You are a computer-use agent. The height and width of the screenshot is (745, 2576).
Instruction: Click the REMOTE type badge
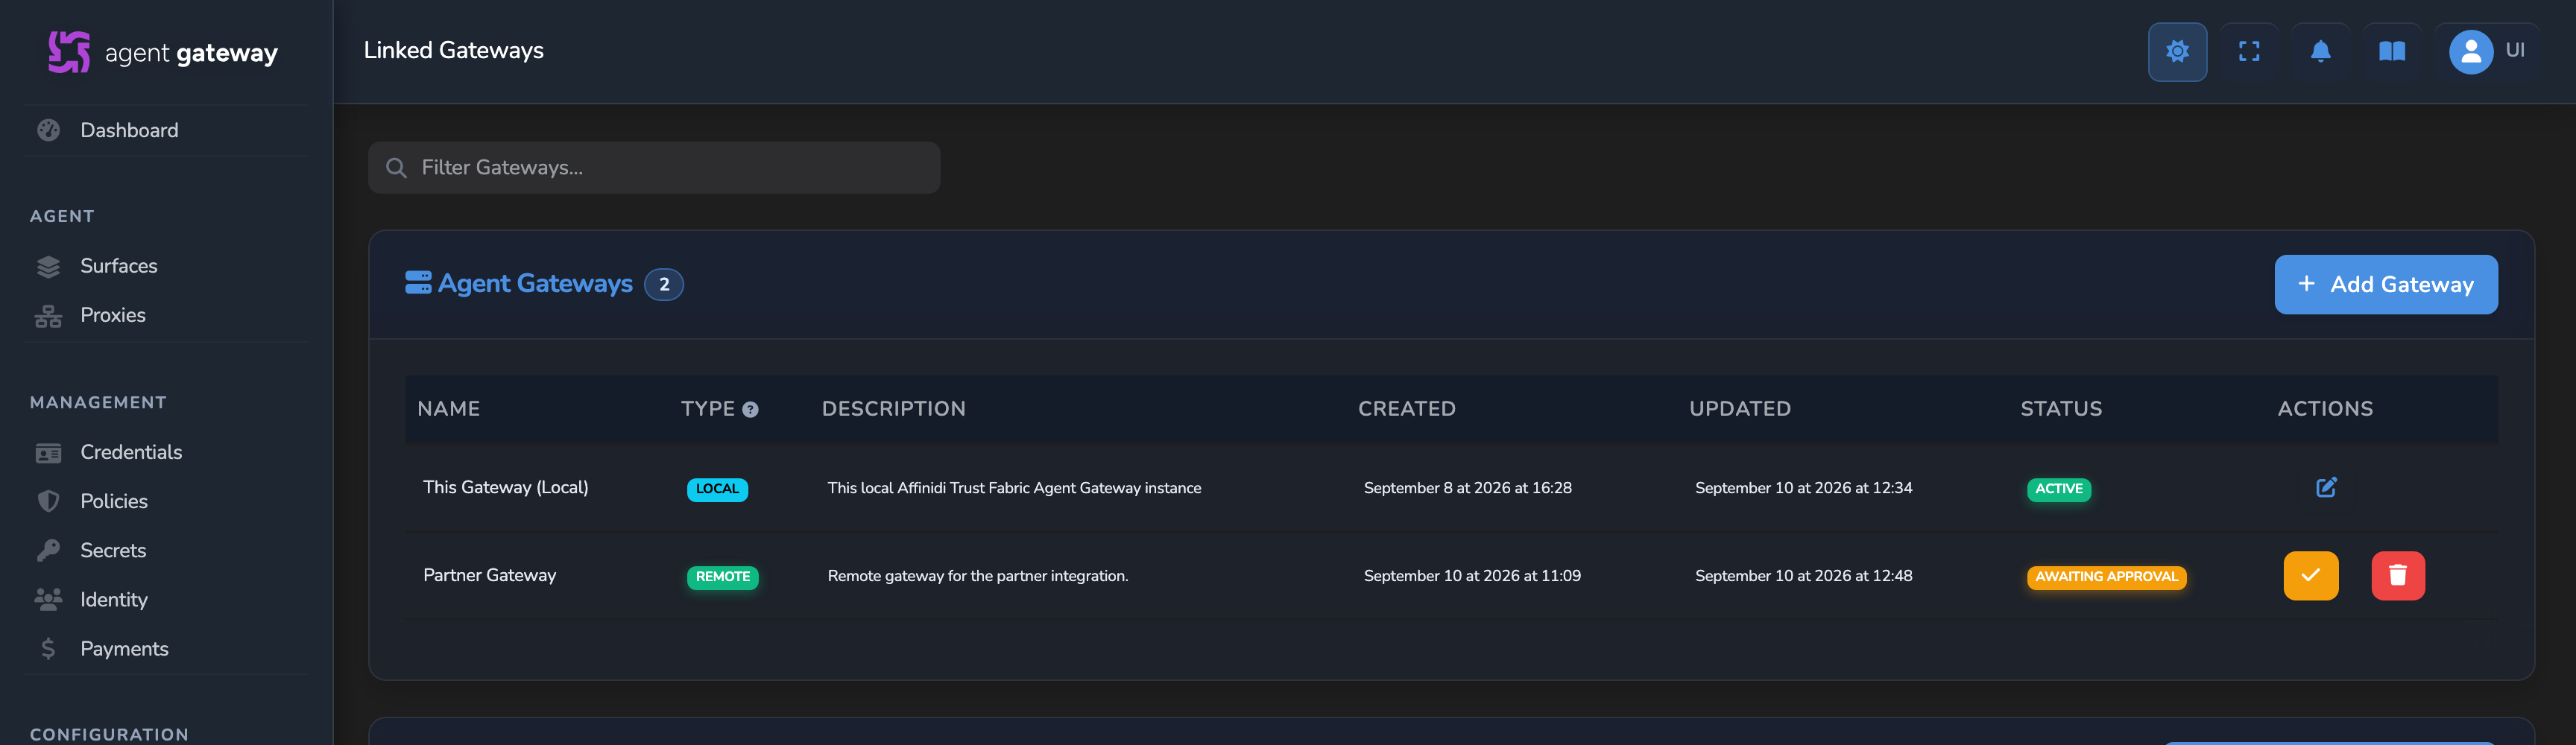coord(722,577)
